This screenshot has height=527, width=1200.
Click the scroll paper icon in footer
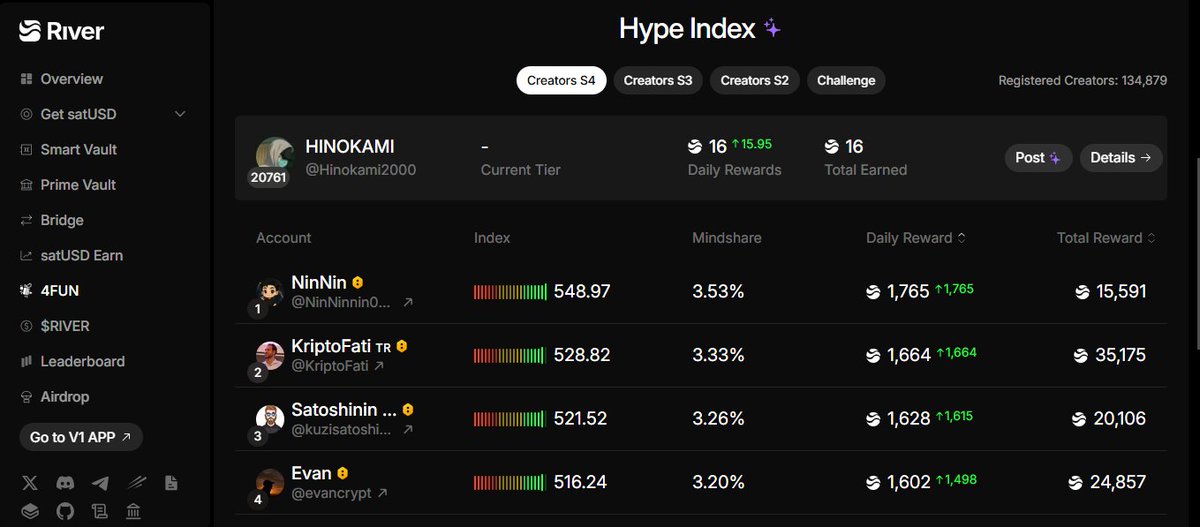coord(100,512)
